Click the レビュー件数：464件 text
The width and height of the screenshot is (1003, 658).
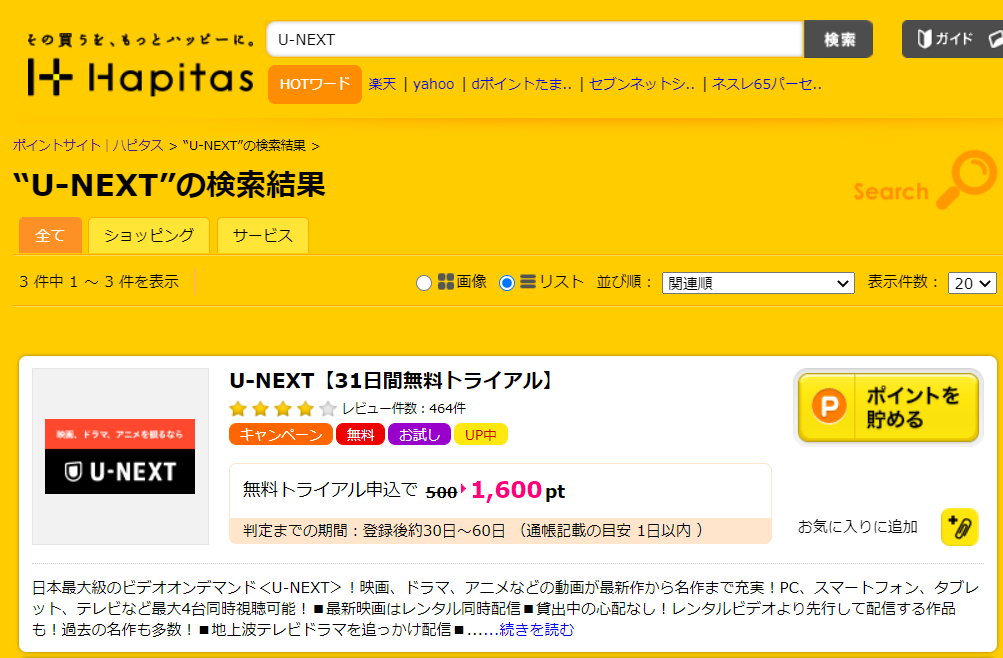coord(404,408)
